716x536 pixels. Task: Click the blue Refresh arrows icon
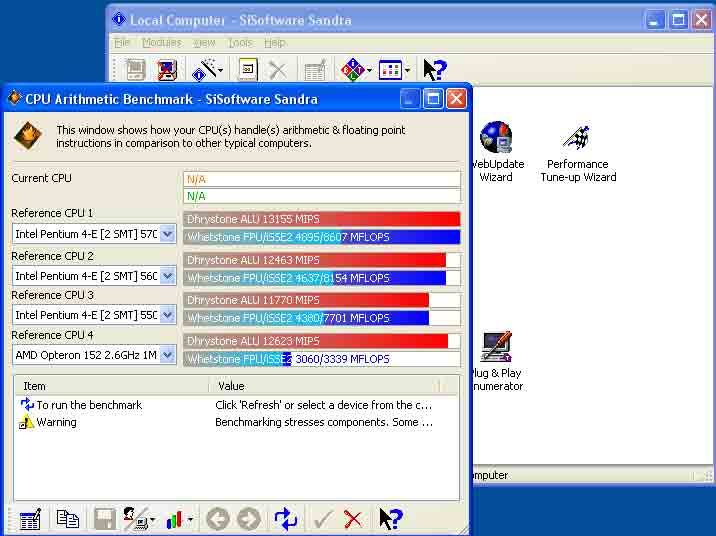[x=286, y=519]
